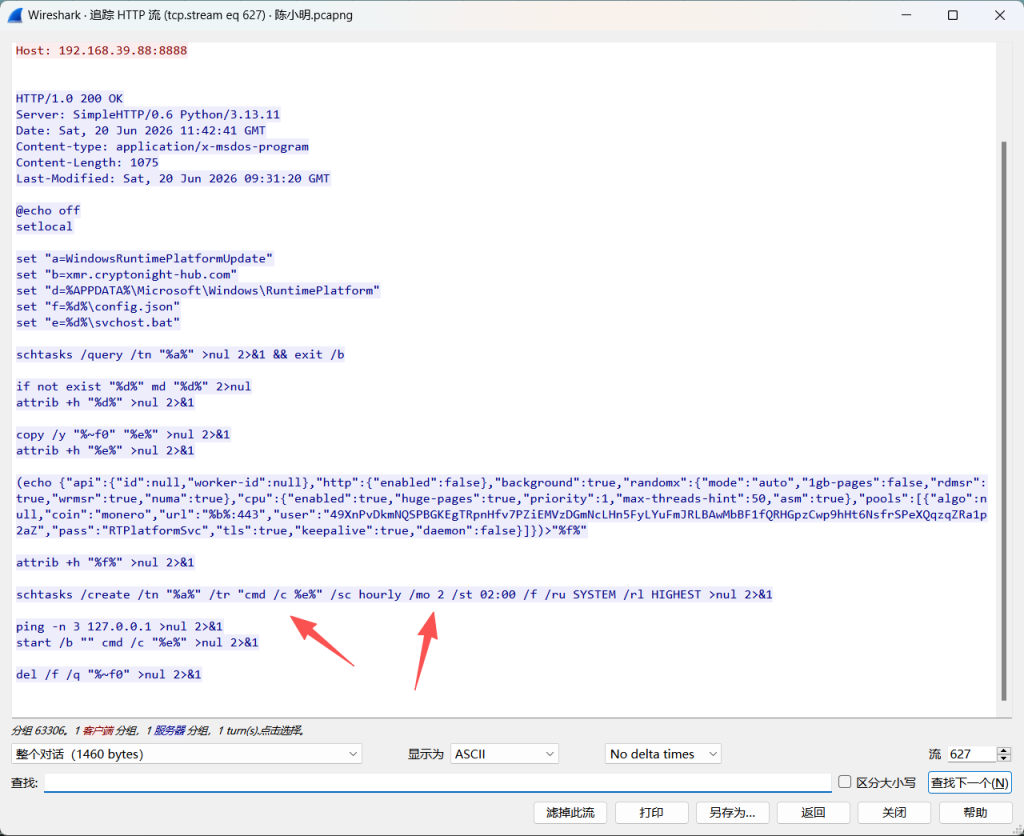This screenshot has width=1024, height=836.
Task: Click the set "a=WindowsRuntimePlatformUpdate" line
Action: coord(144,259)
